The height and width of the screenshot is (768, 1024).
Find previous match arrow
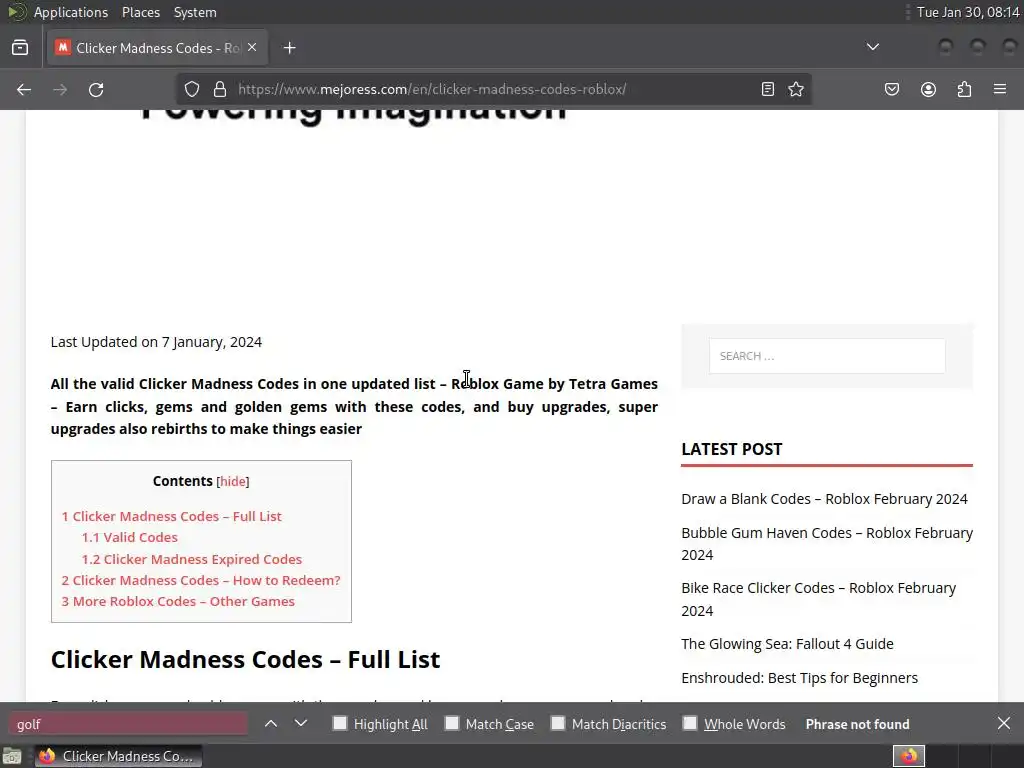tap(271, 724)
